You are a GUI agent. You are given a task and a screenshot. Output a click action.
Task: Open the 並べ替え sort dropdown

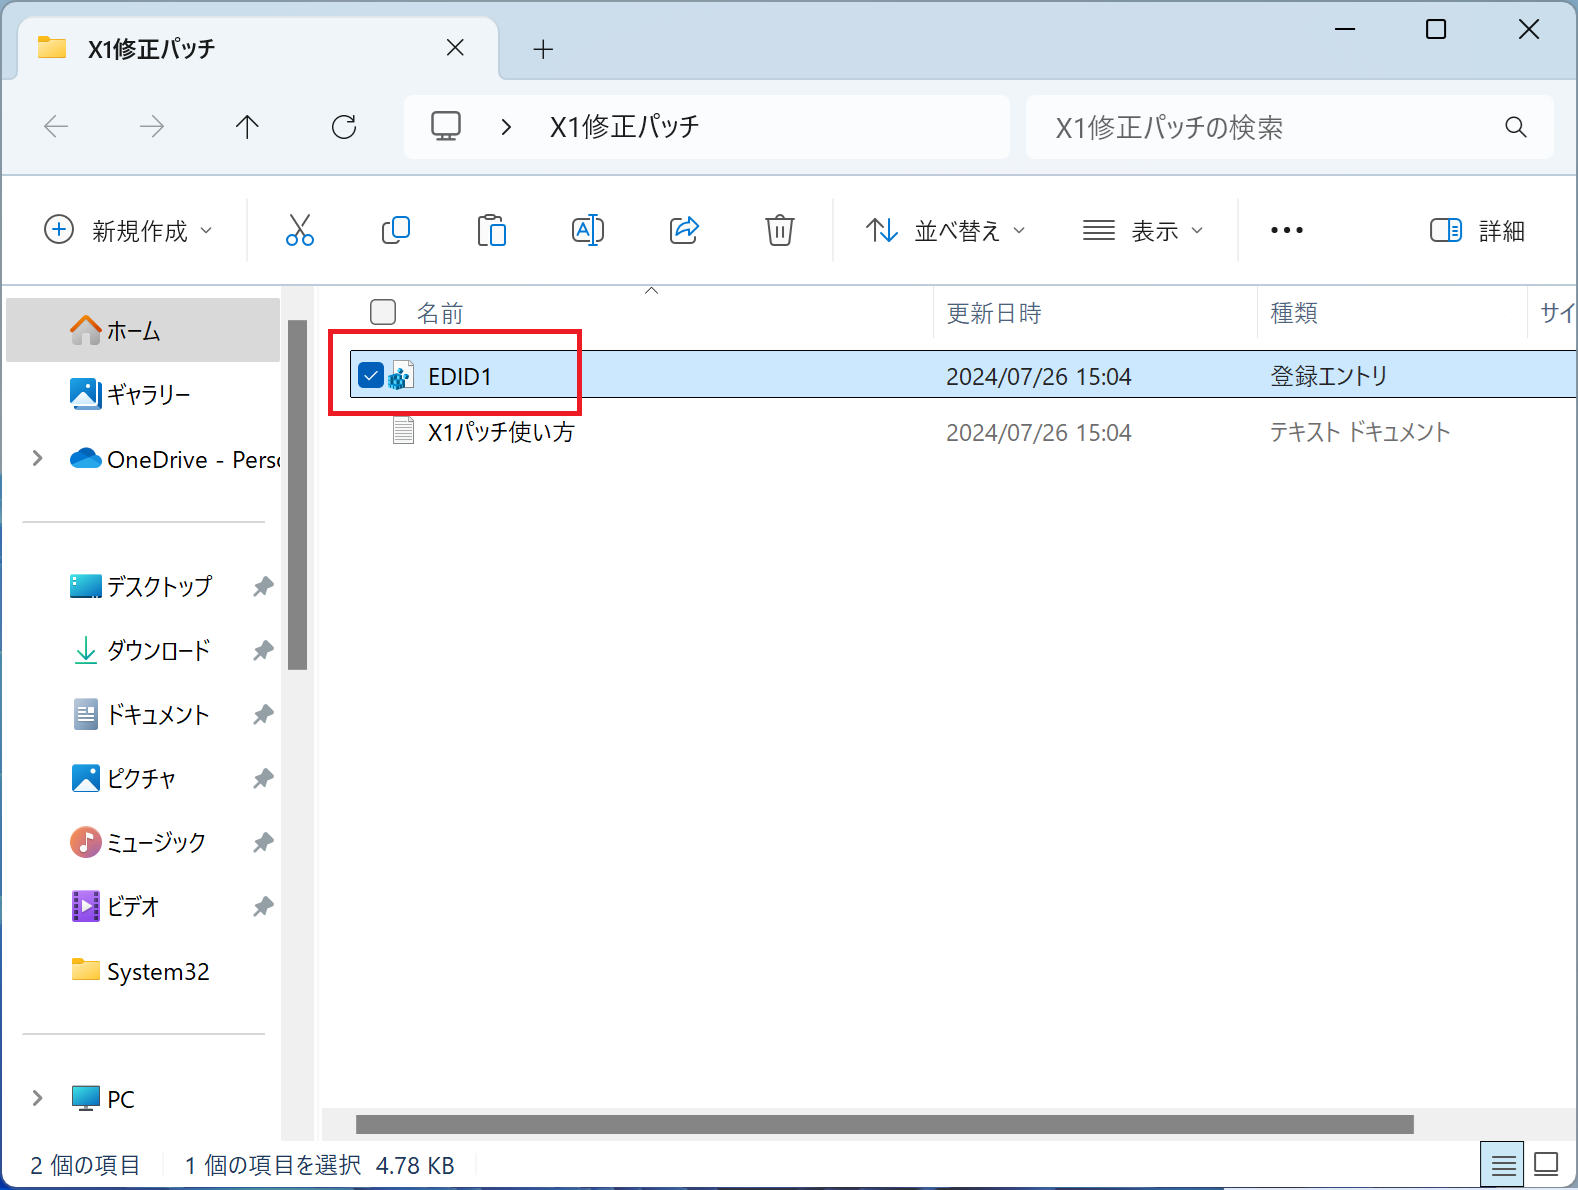click(x=945, y=231)
